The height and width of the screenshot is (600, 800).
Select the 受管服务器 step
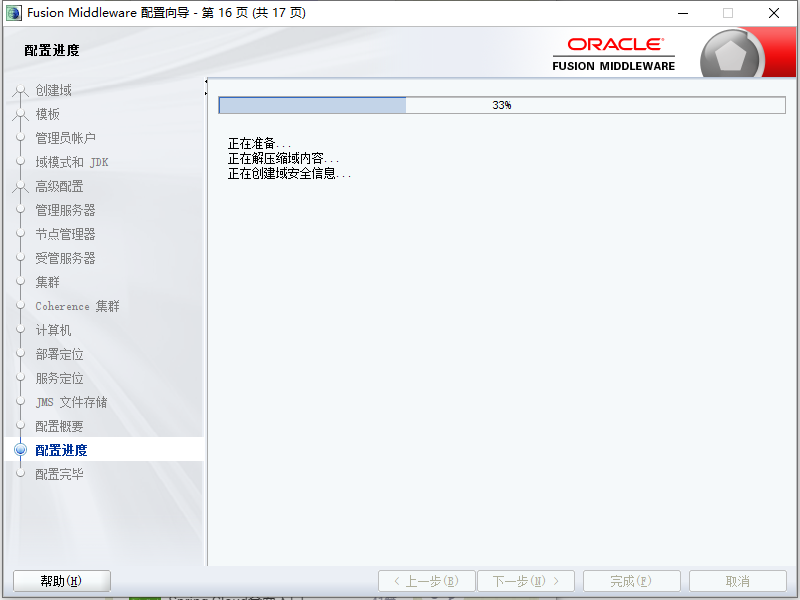tap(65, 258)
